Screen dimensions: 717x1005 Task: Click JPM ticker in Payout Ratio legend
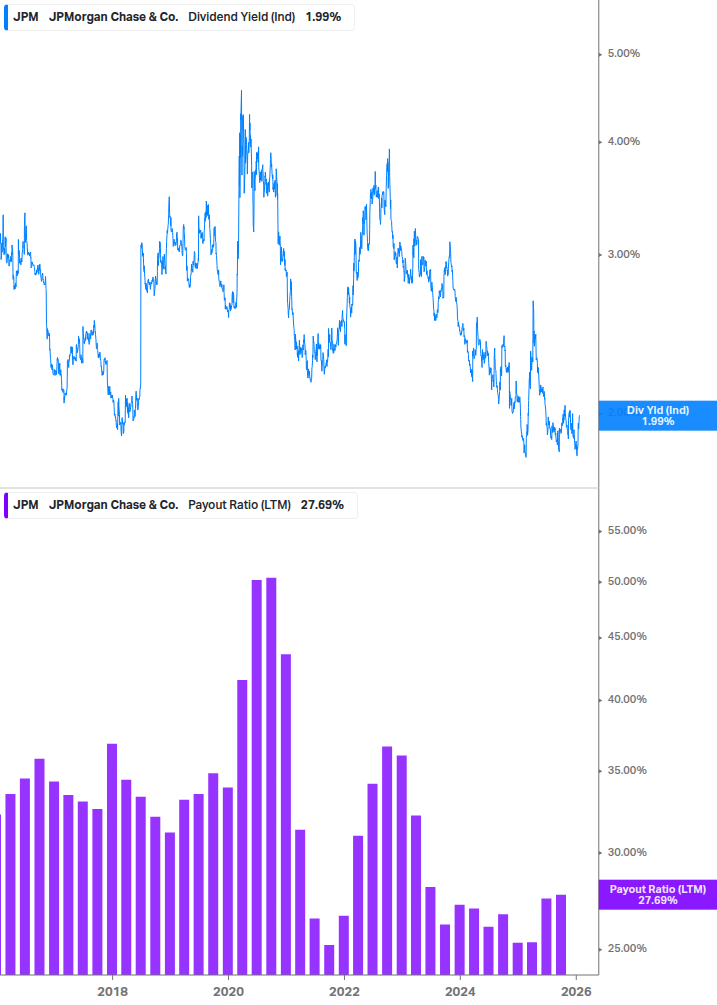point(26,505)
